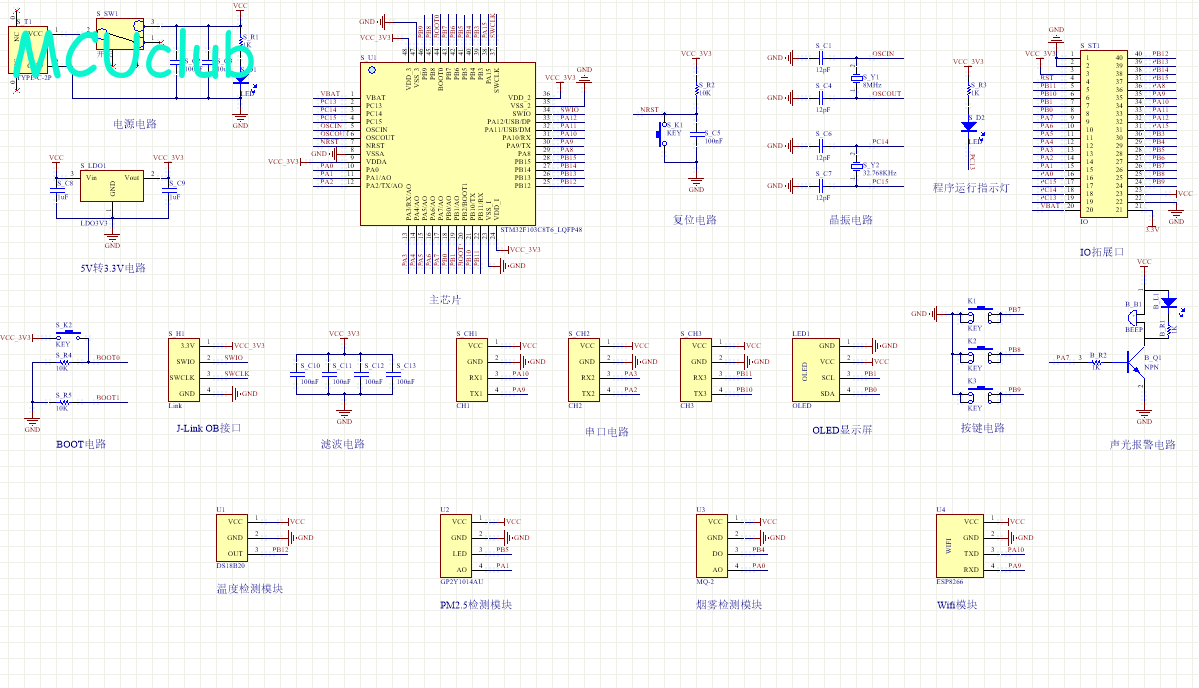
Task: Click the 复位电路 label text
Action: click(x=694, y=219)
